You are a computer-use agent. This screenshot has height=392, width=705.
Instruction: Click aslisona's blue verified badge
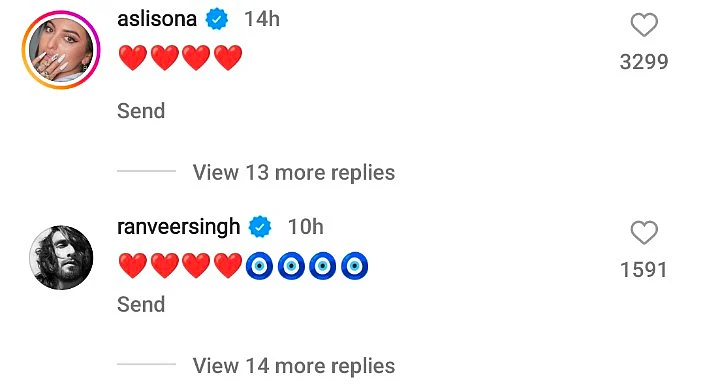(217, 19)
